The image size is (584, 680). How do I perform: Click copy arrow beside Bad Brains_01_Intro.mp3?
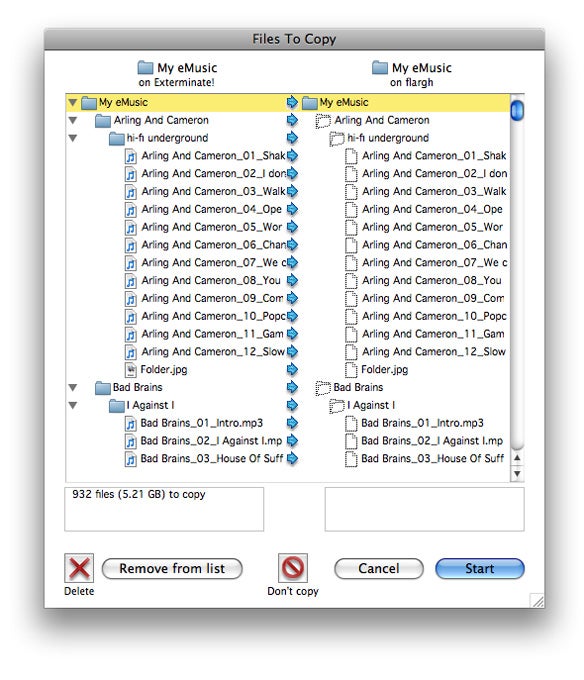[x=293, y=423]
